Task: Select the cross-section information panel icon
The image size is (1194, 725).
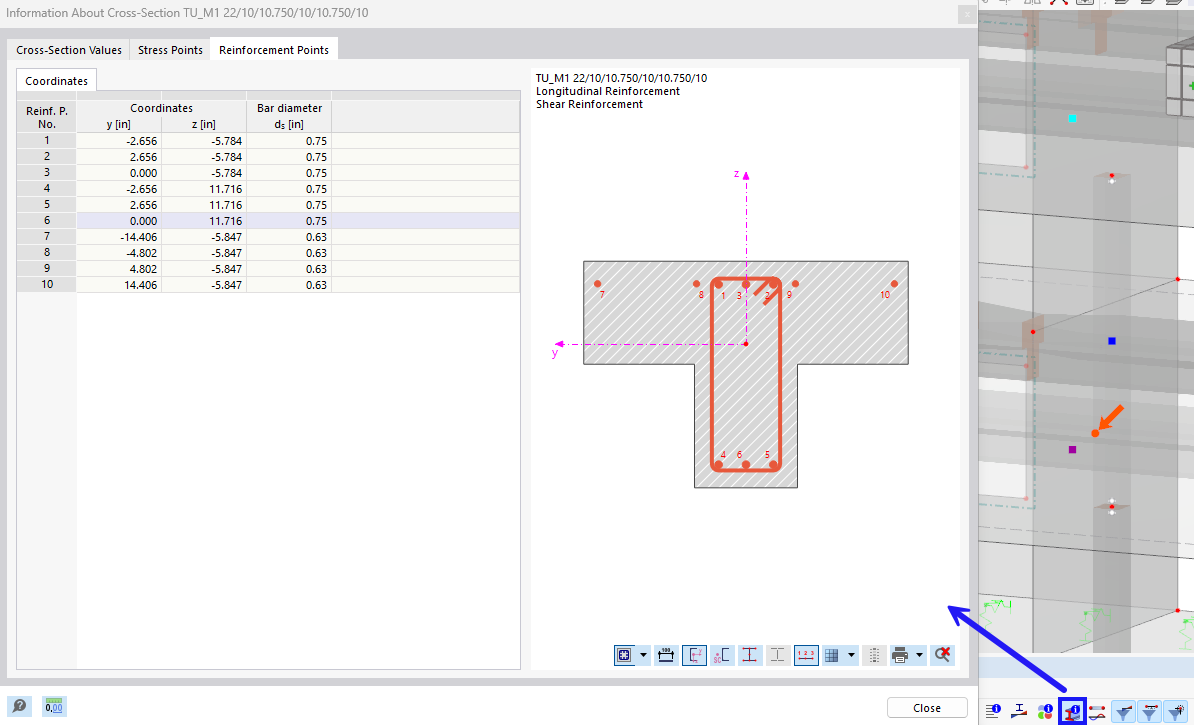Action: pos(1072,711)
